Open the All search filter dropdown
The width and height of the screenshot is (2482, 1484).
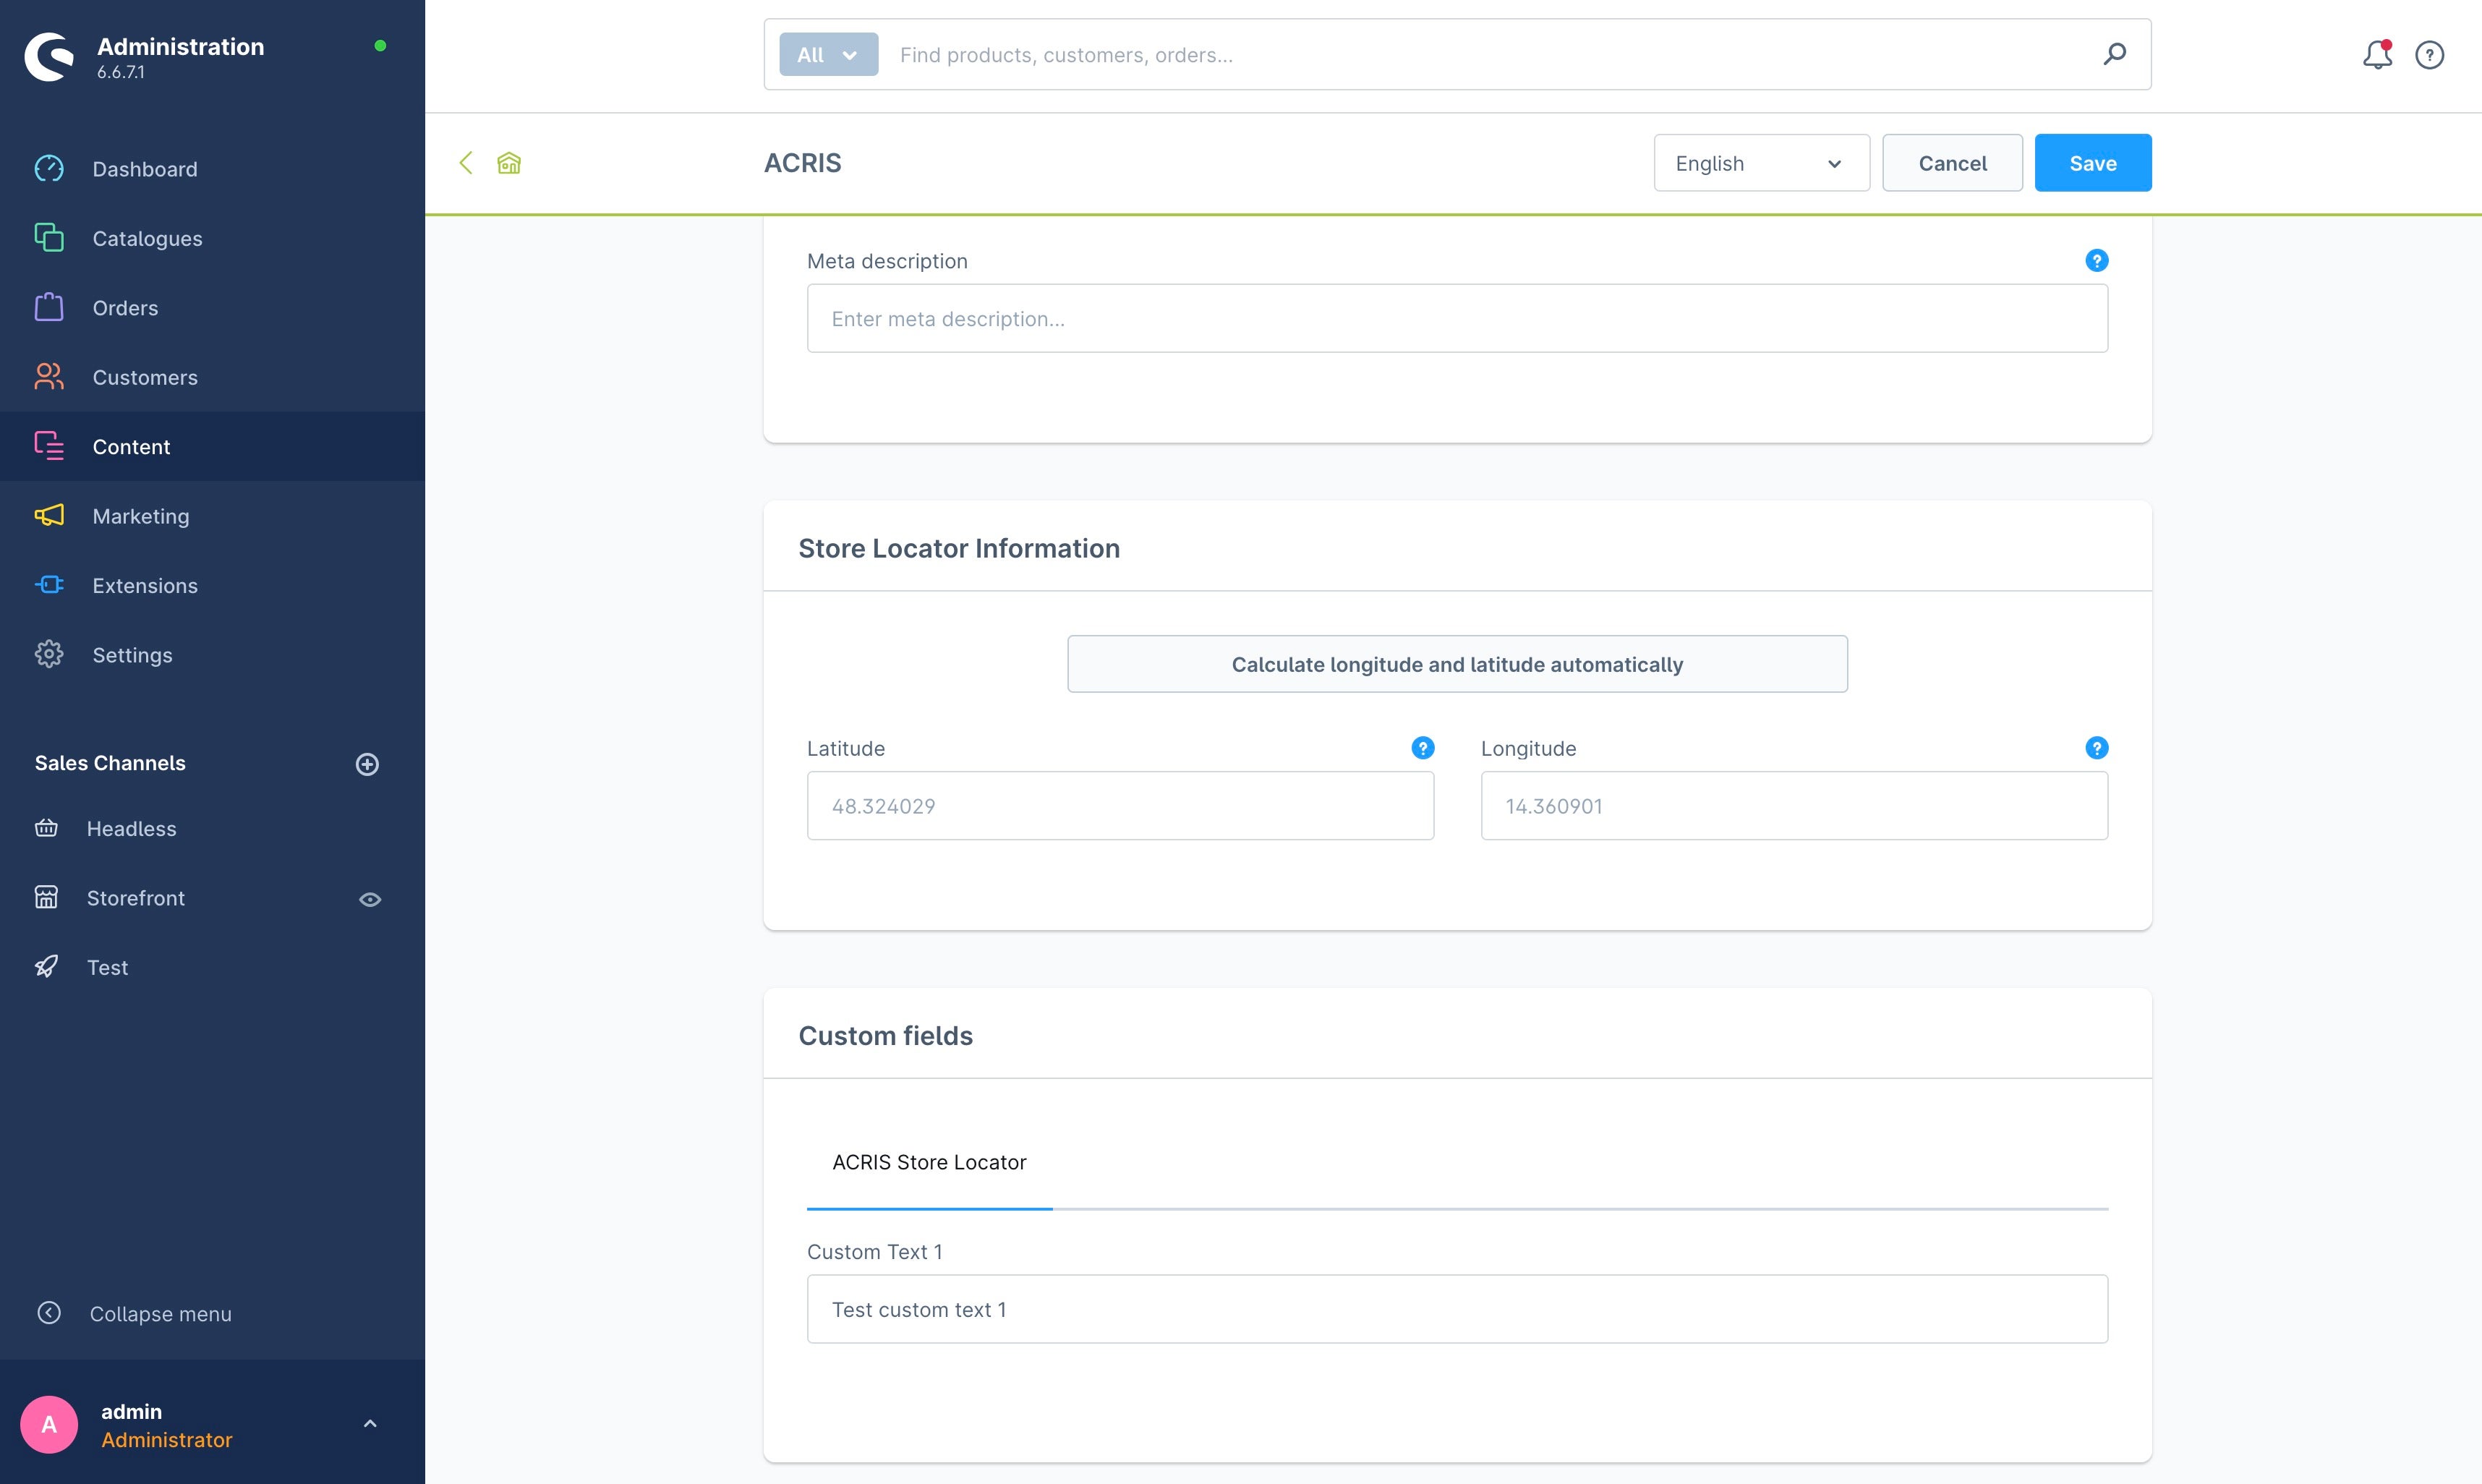click(x=828, y=54)
